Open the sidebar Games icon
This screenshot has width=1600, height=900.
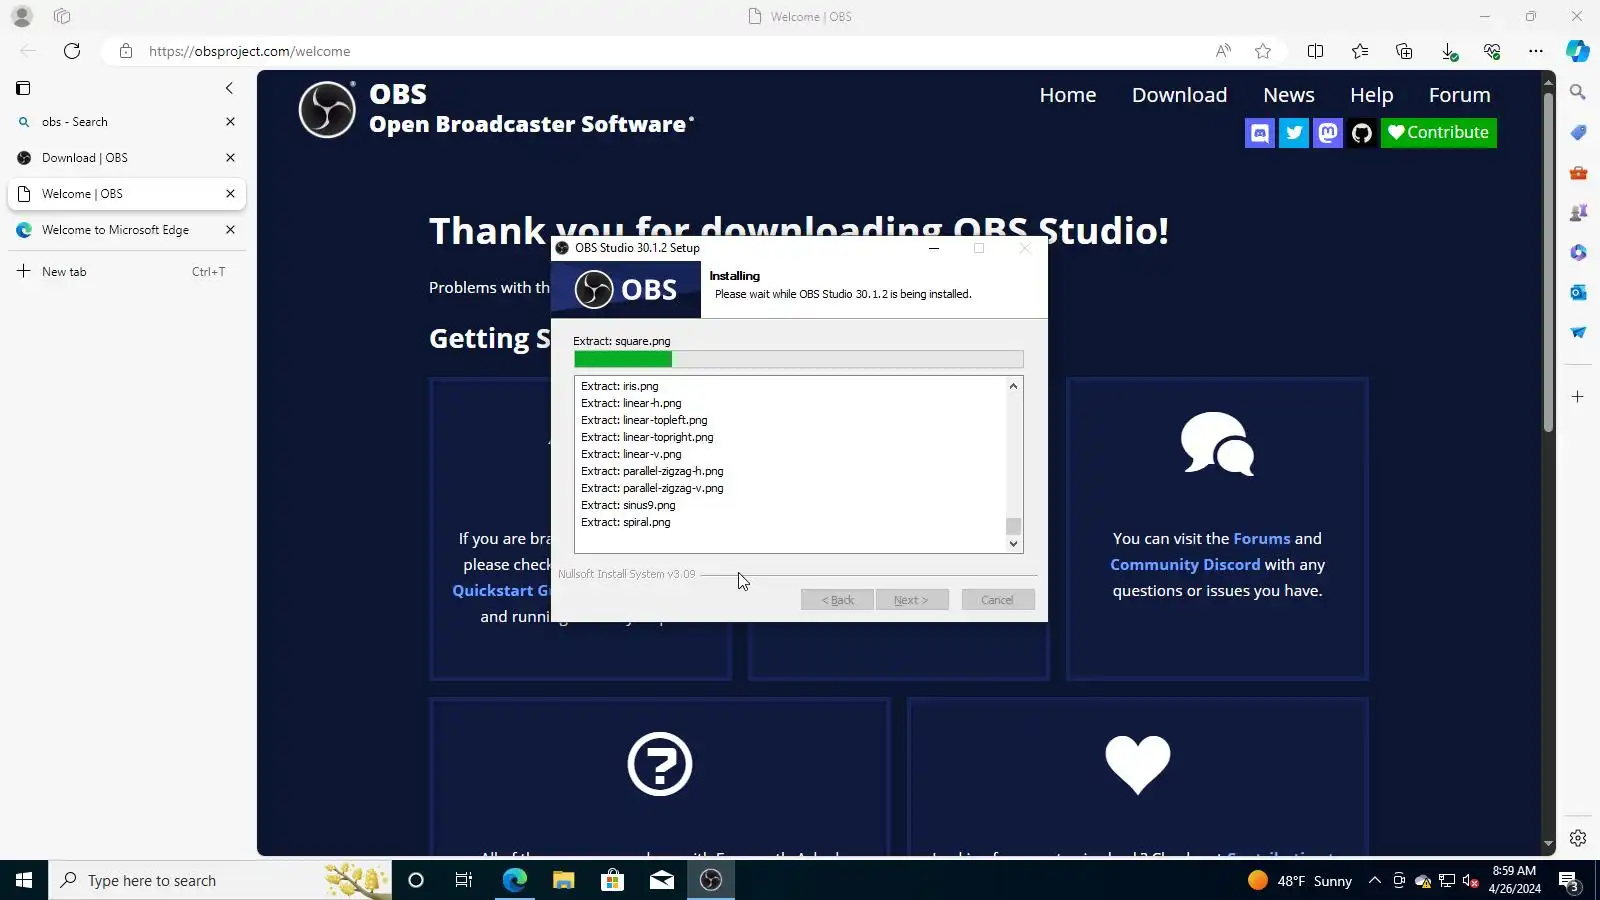(1578, 212)
